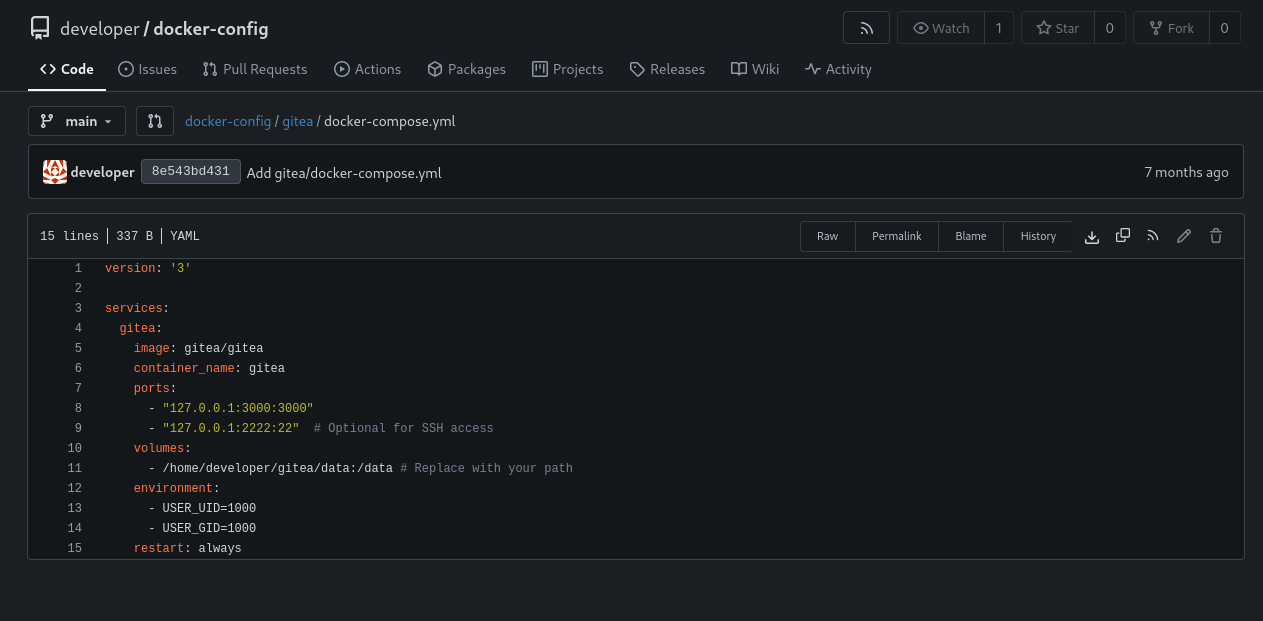Open the Issues tab
The width and height of the screenshot is (1263, 621).
pos(147,69)
